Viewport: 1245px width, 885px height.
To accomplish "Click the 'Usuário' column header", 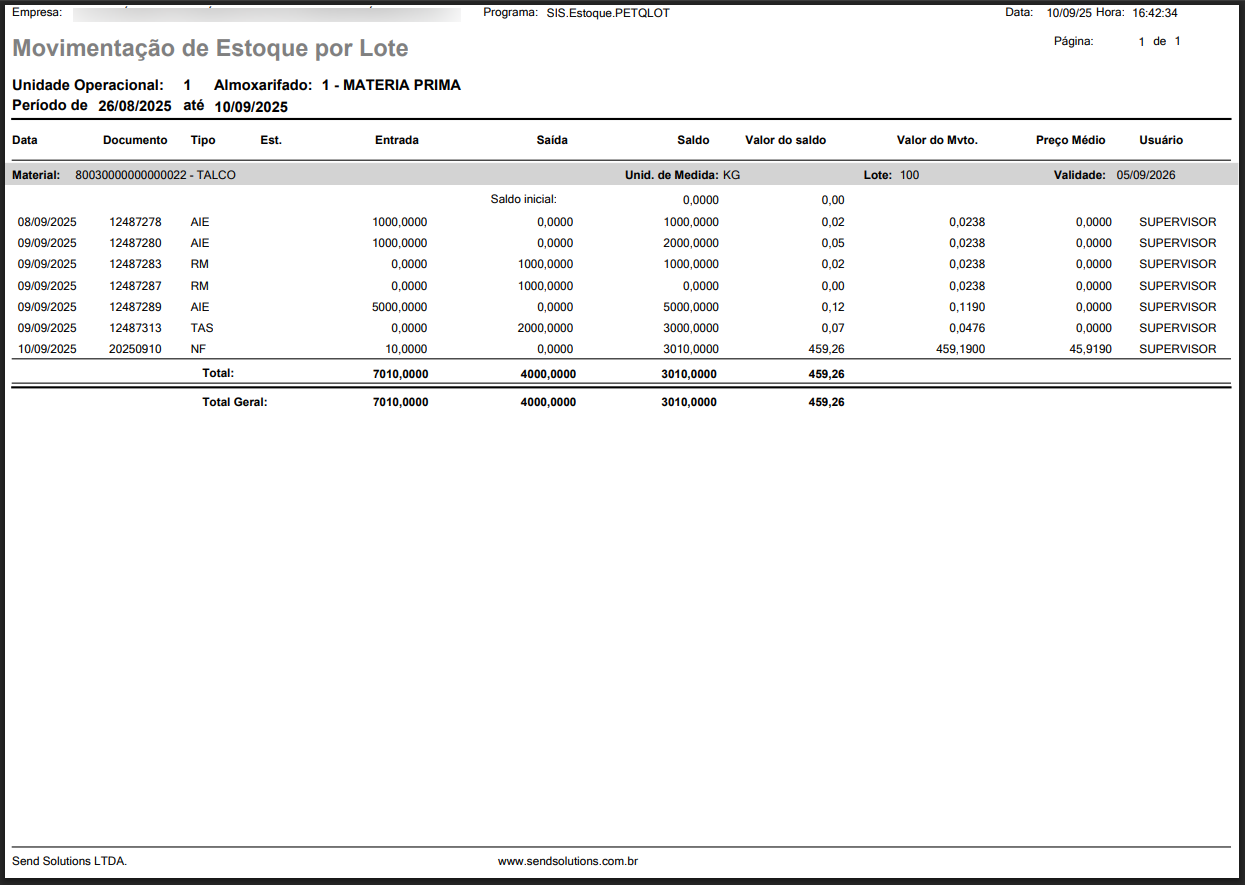I will pos(1160,140).
